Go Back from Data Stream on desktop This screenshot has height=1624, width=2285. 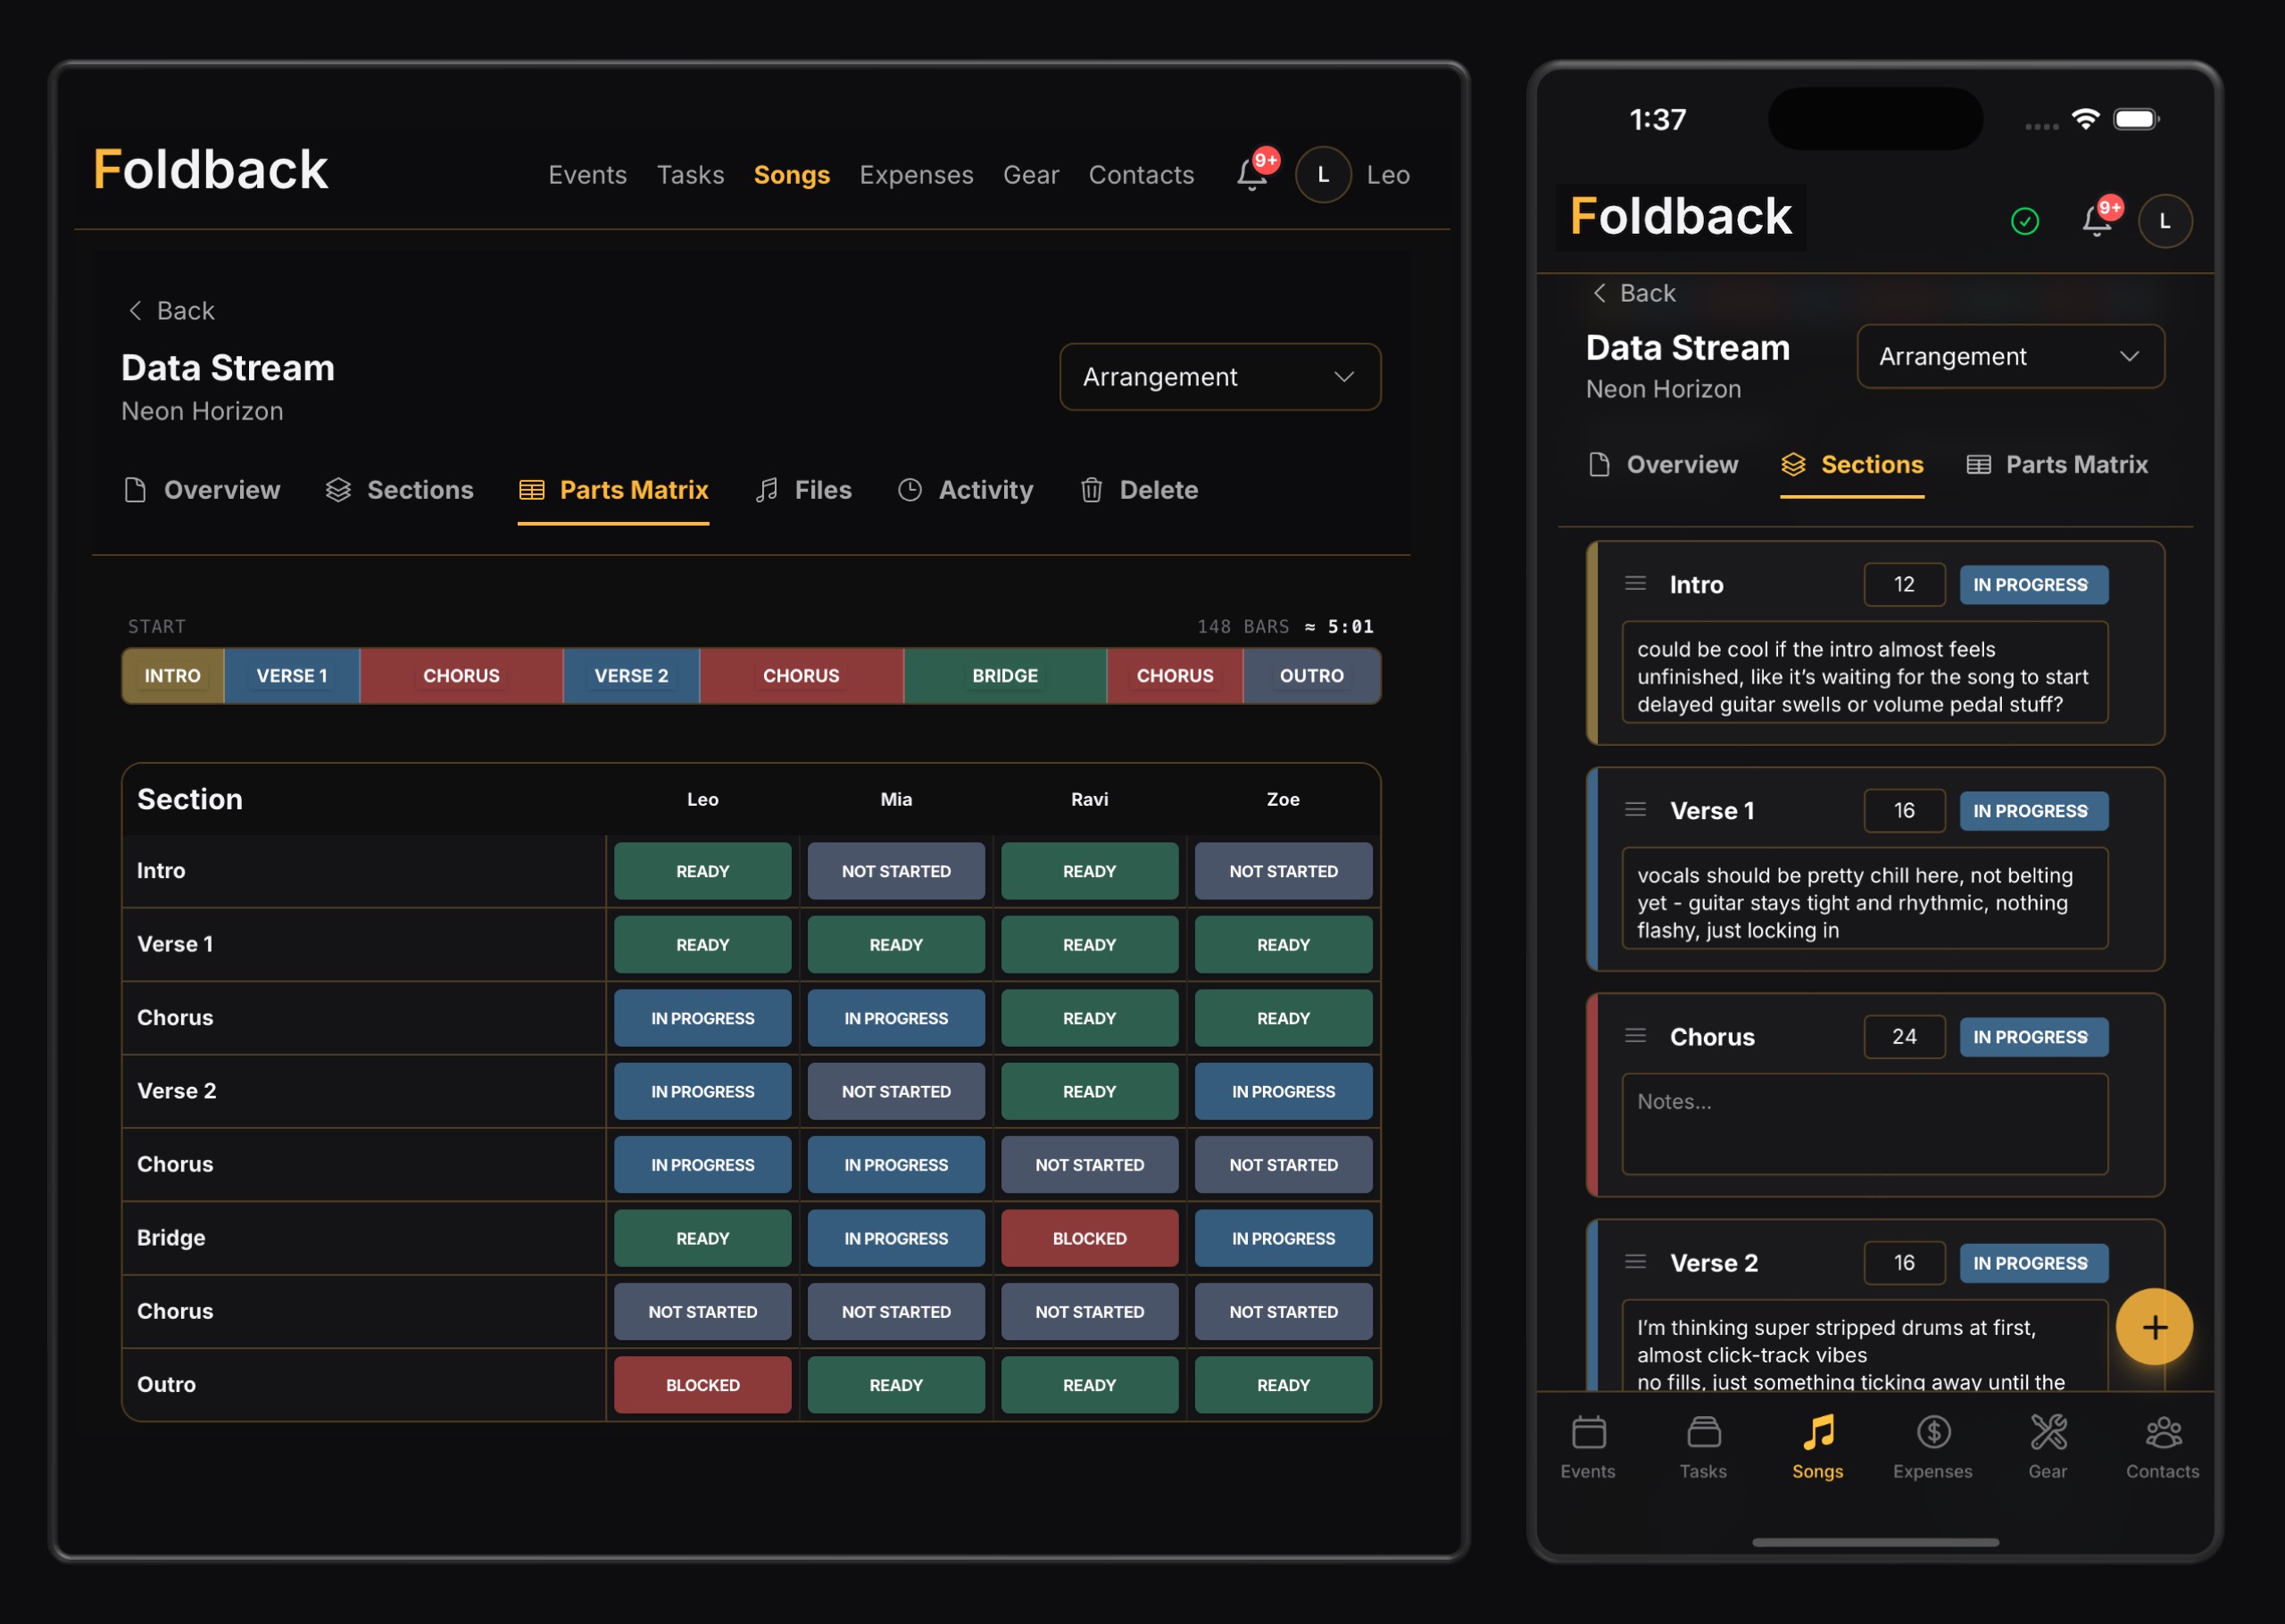click(171, 311)
